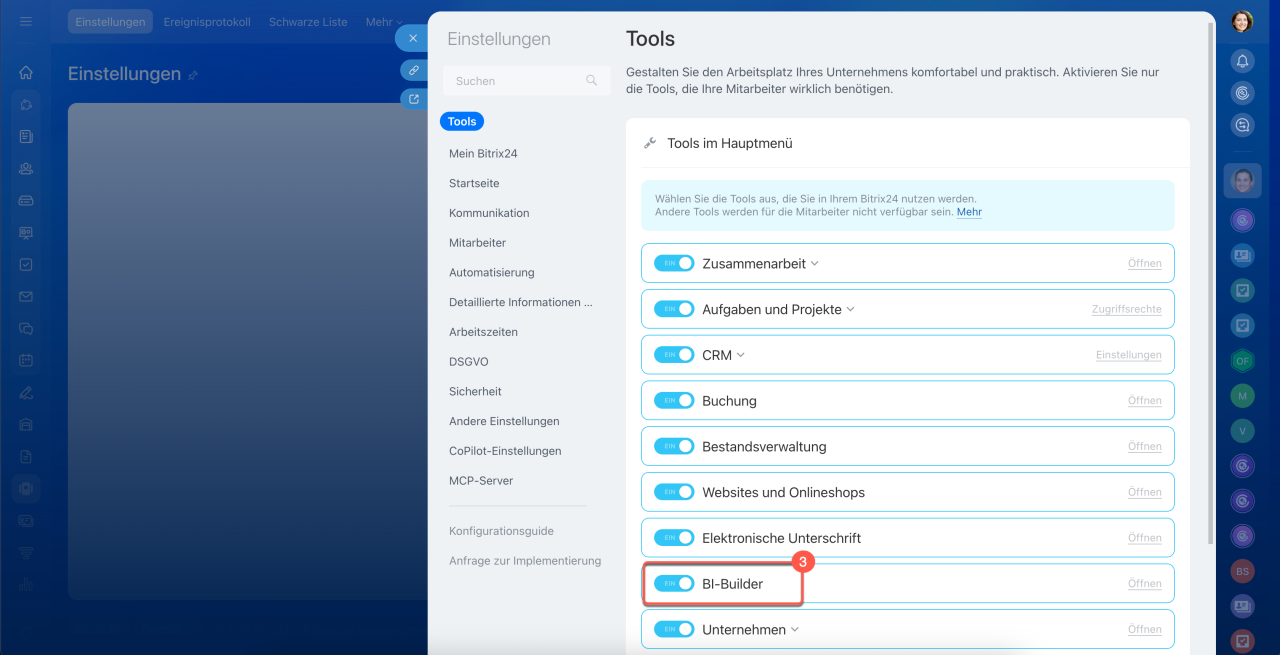The height and width of the screenshot is (655, 1280).
Task: Open slider in new window icon
Action: (x=413, y=99)
